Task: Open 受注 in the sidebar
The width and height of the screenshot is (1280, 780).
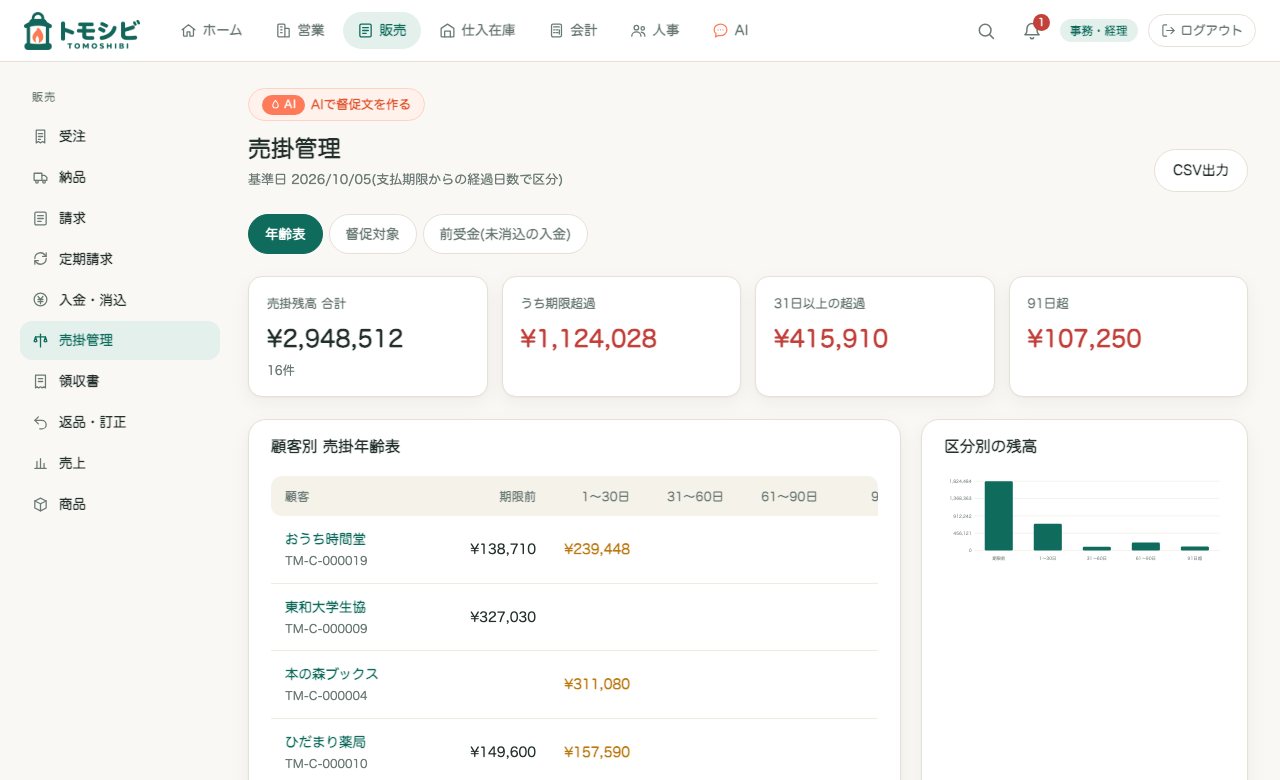Action: click(x=120, y=136)
